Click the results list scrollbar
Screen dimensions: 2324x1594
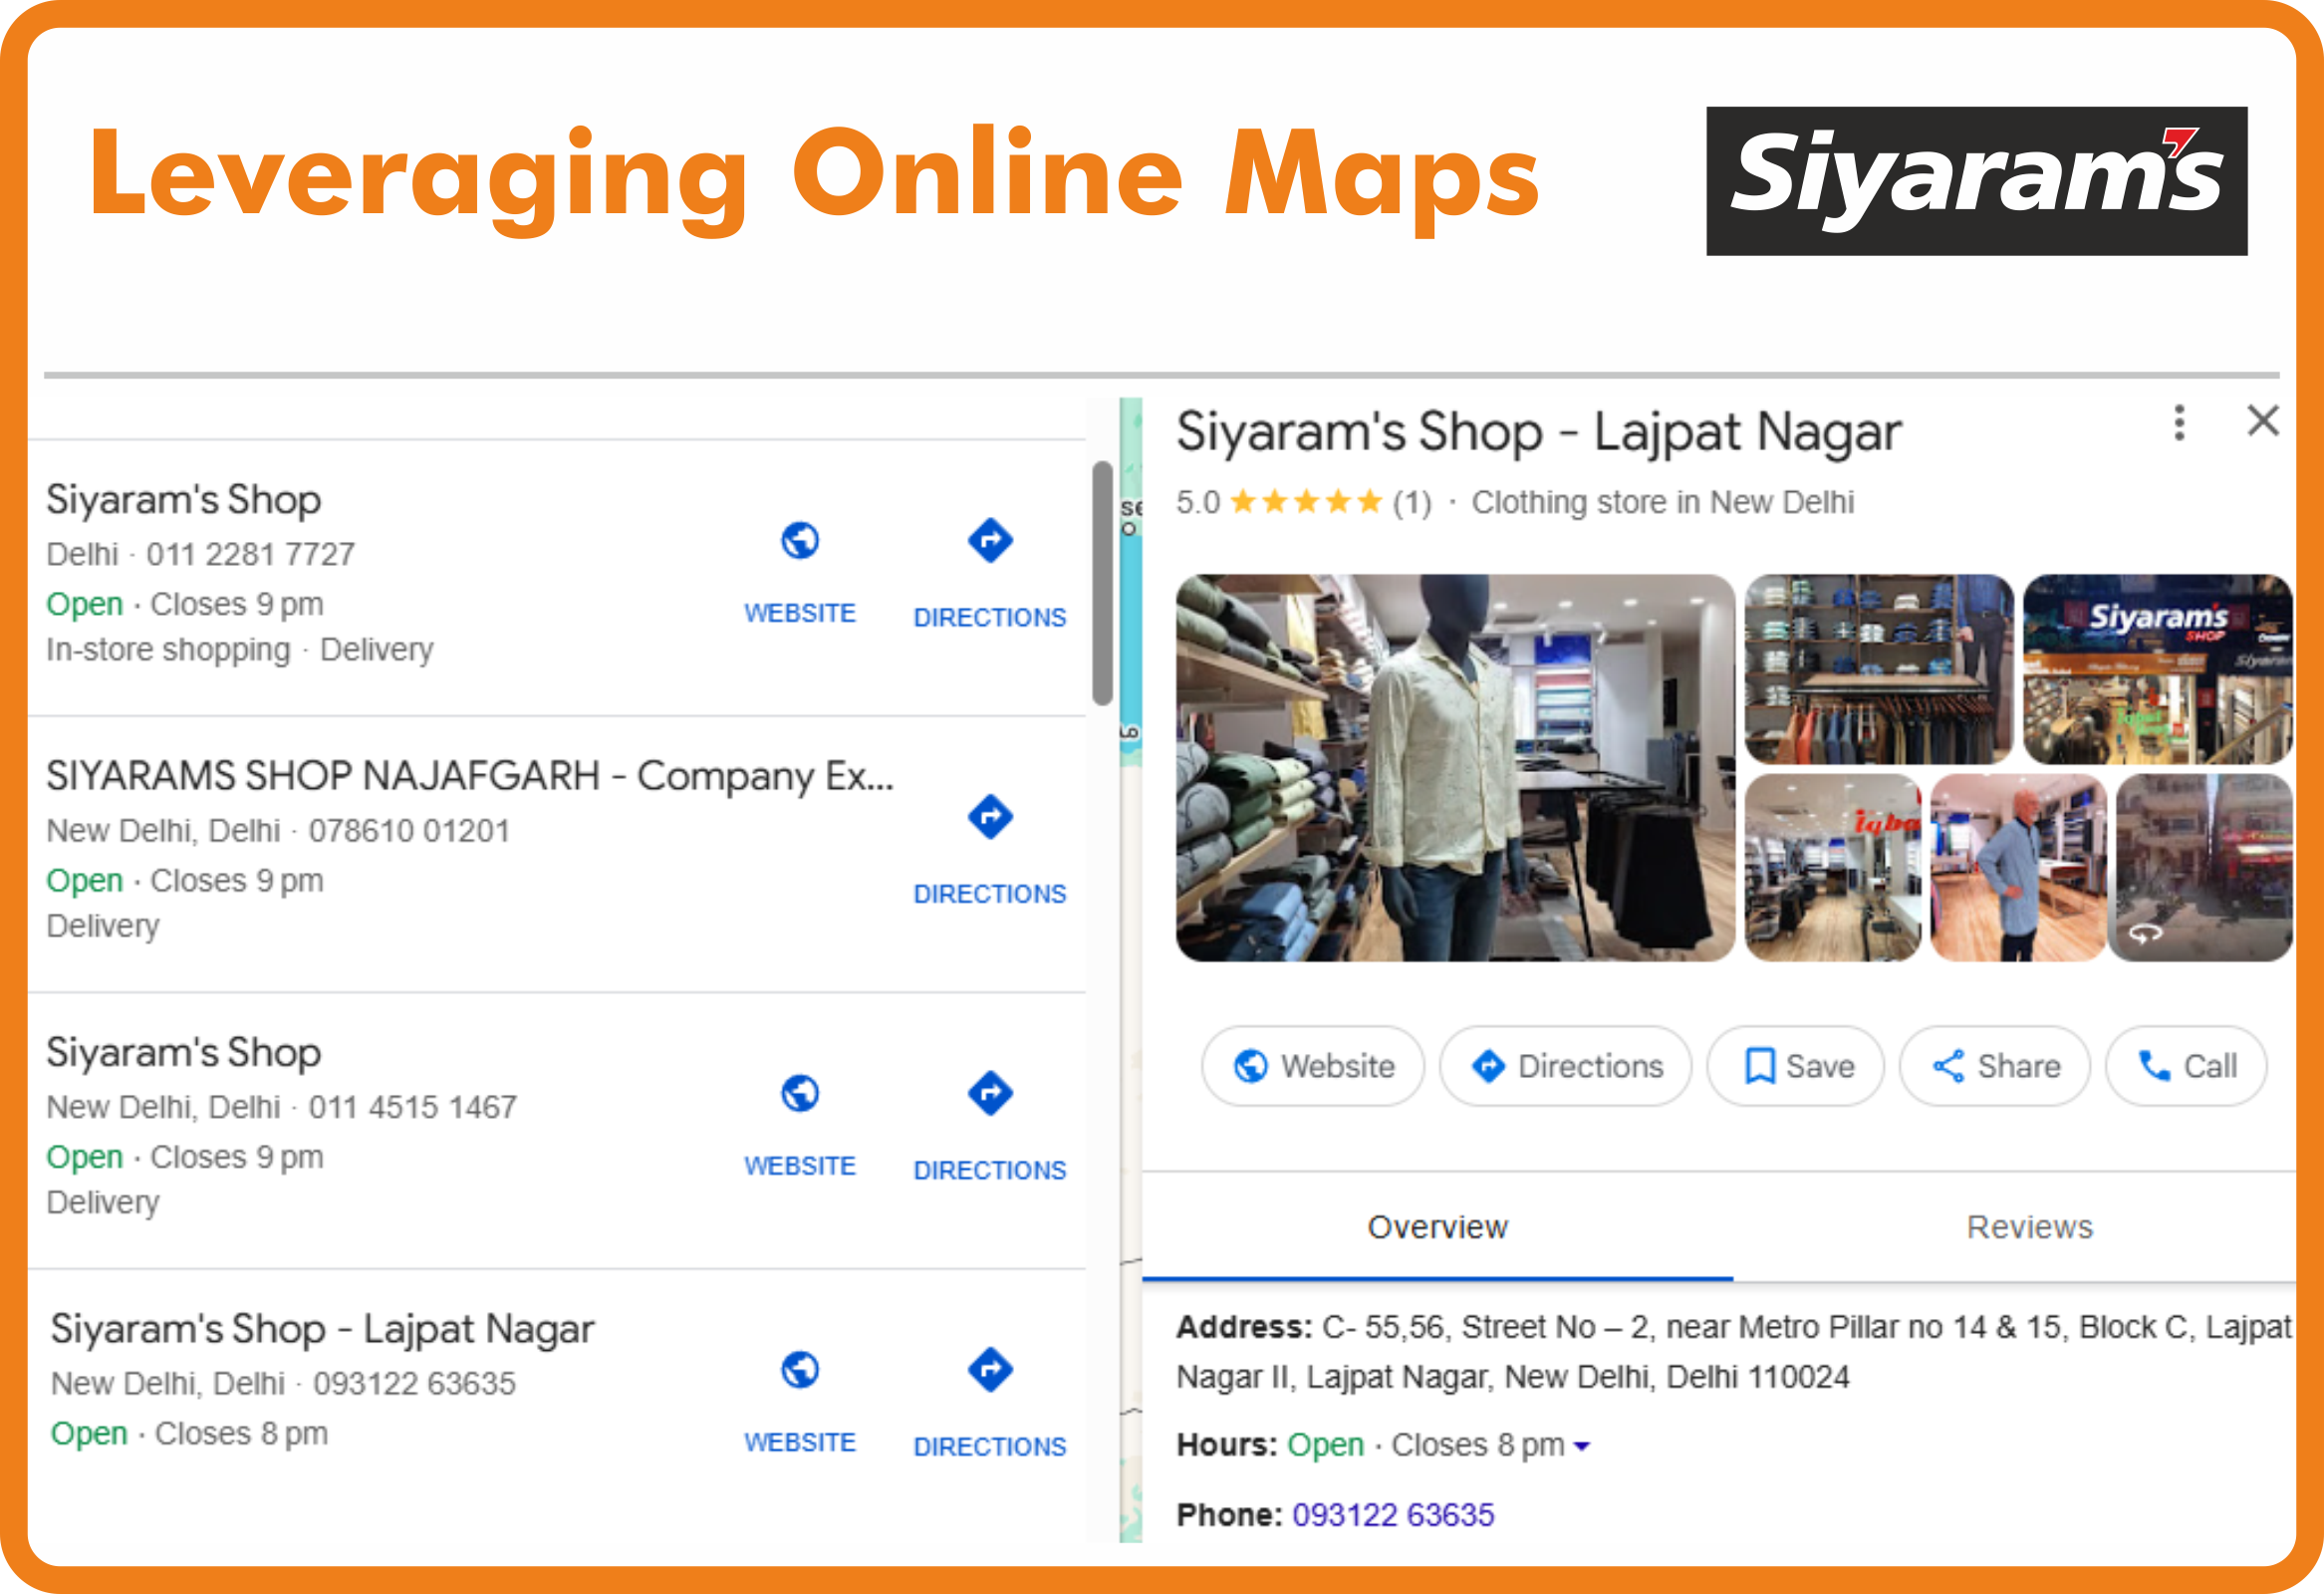[x=1102, y=583]
